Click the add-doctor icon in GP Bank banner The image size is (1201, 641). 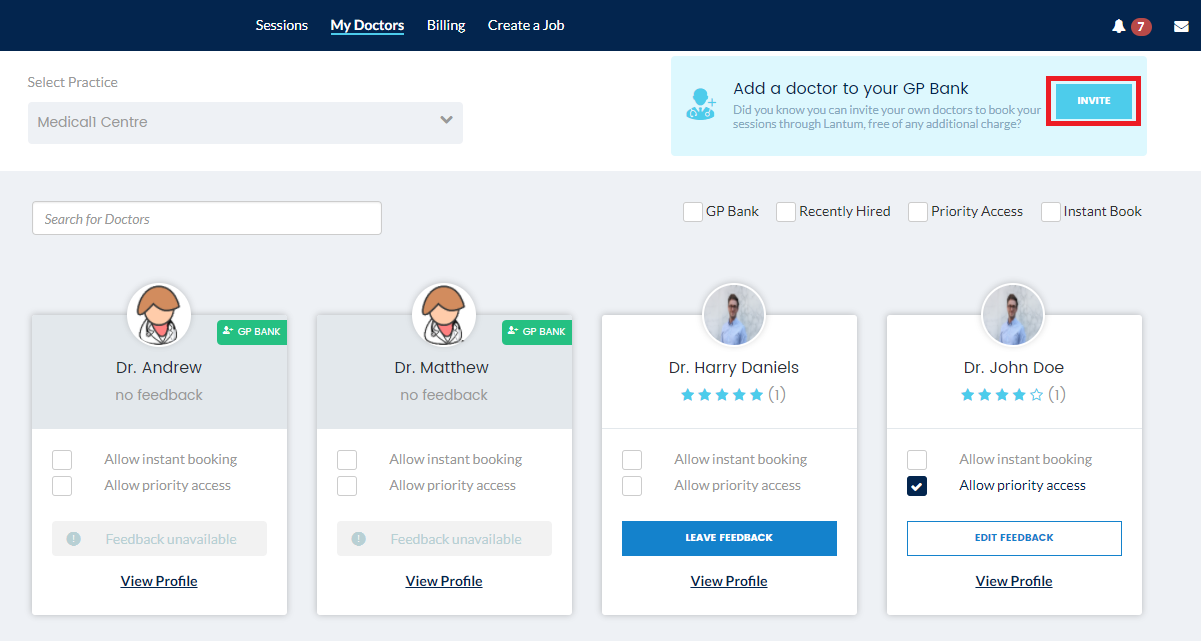point(701,105)
